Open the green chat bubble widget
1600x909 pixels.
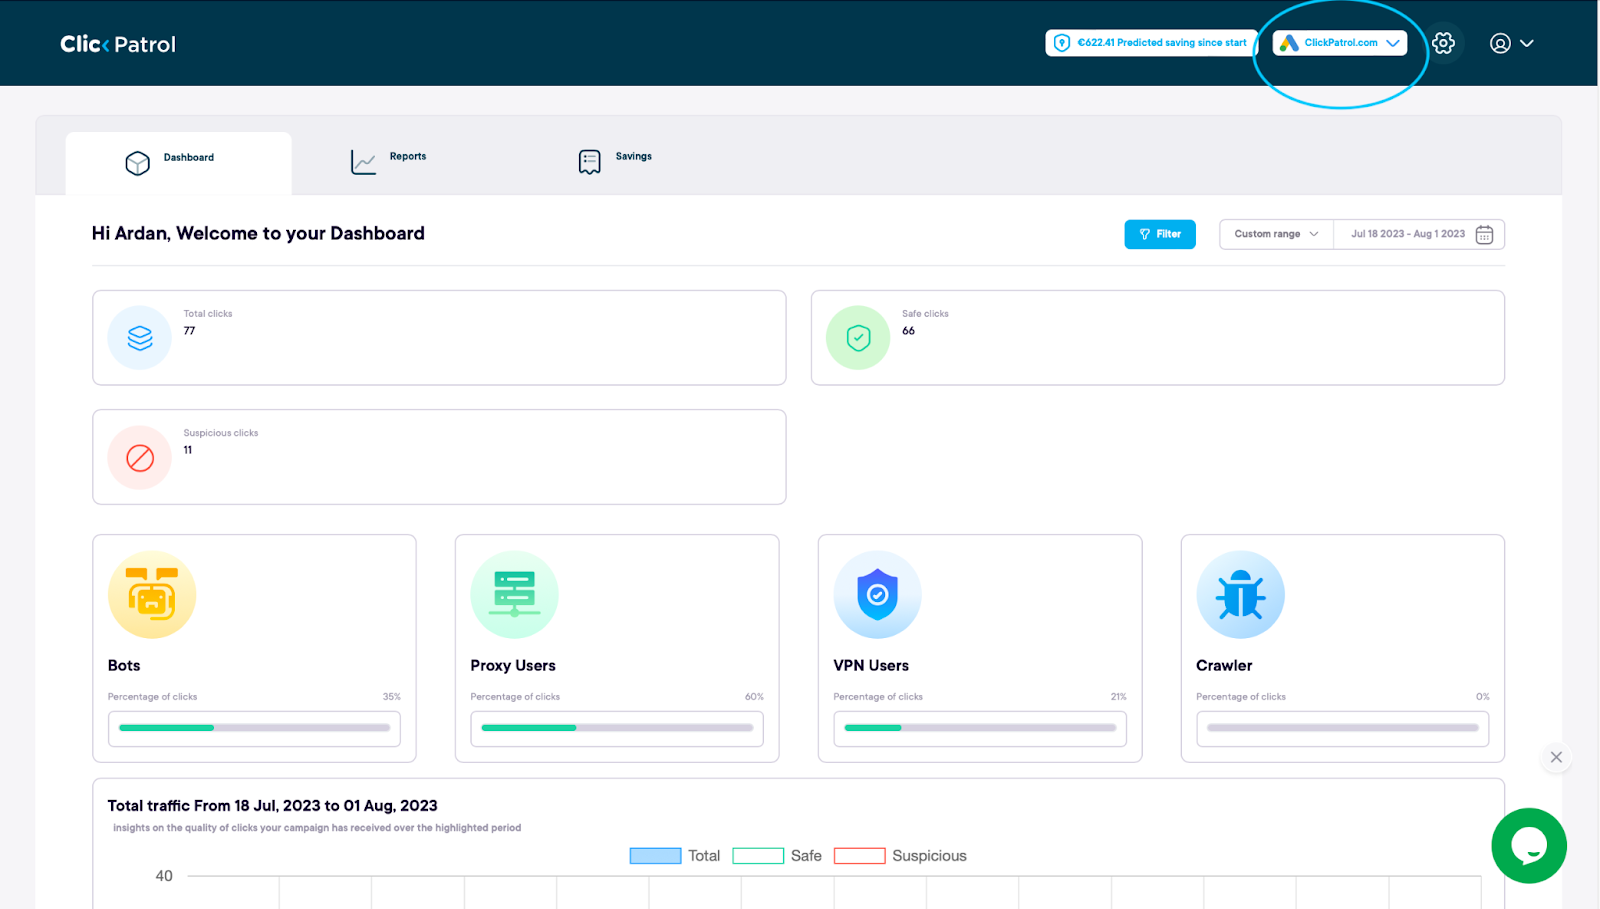click(x=1529, y=846)
